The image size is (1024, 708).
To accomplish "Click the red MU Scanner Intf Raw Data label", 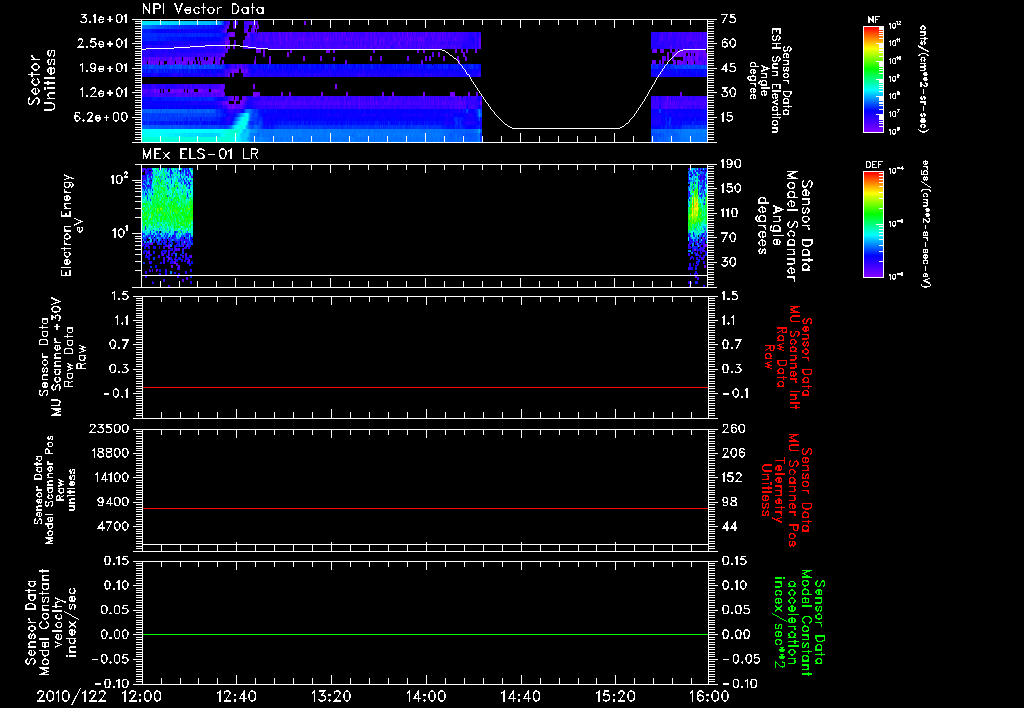I will coord(787,357).
